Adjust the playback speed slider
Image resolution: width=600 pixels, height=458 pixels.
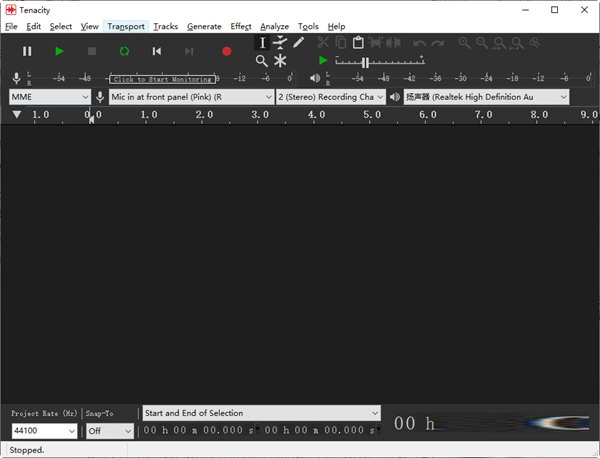[x=365, y=62]
